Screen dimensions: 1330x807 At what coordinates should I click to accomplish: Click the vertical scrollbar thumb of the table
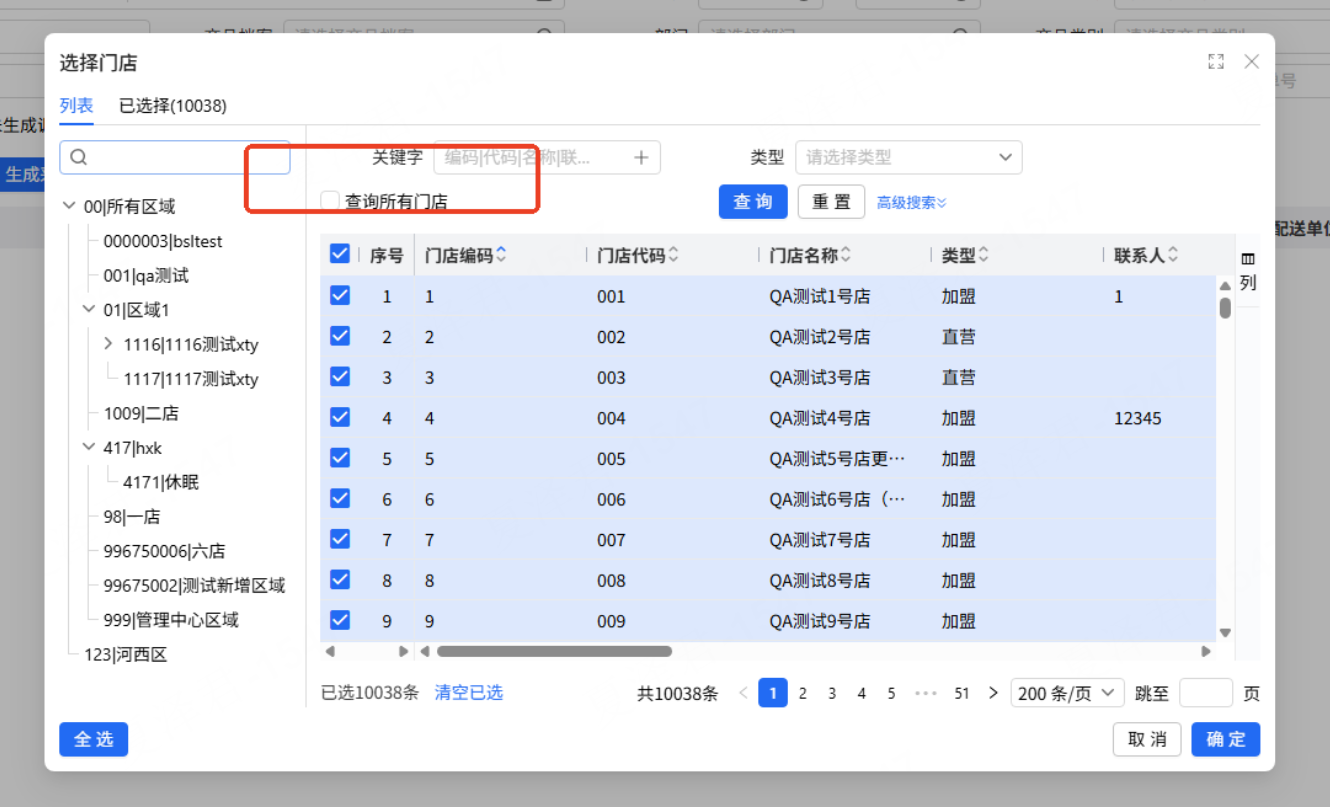tap(1225, 307)
